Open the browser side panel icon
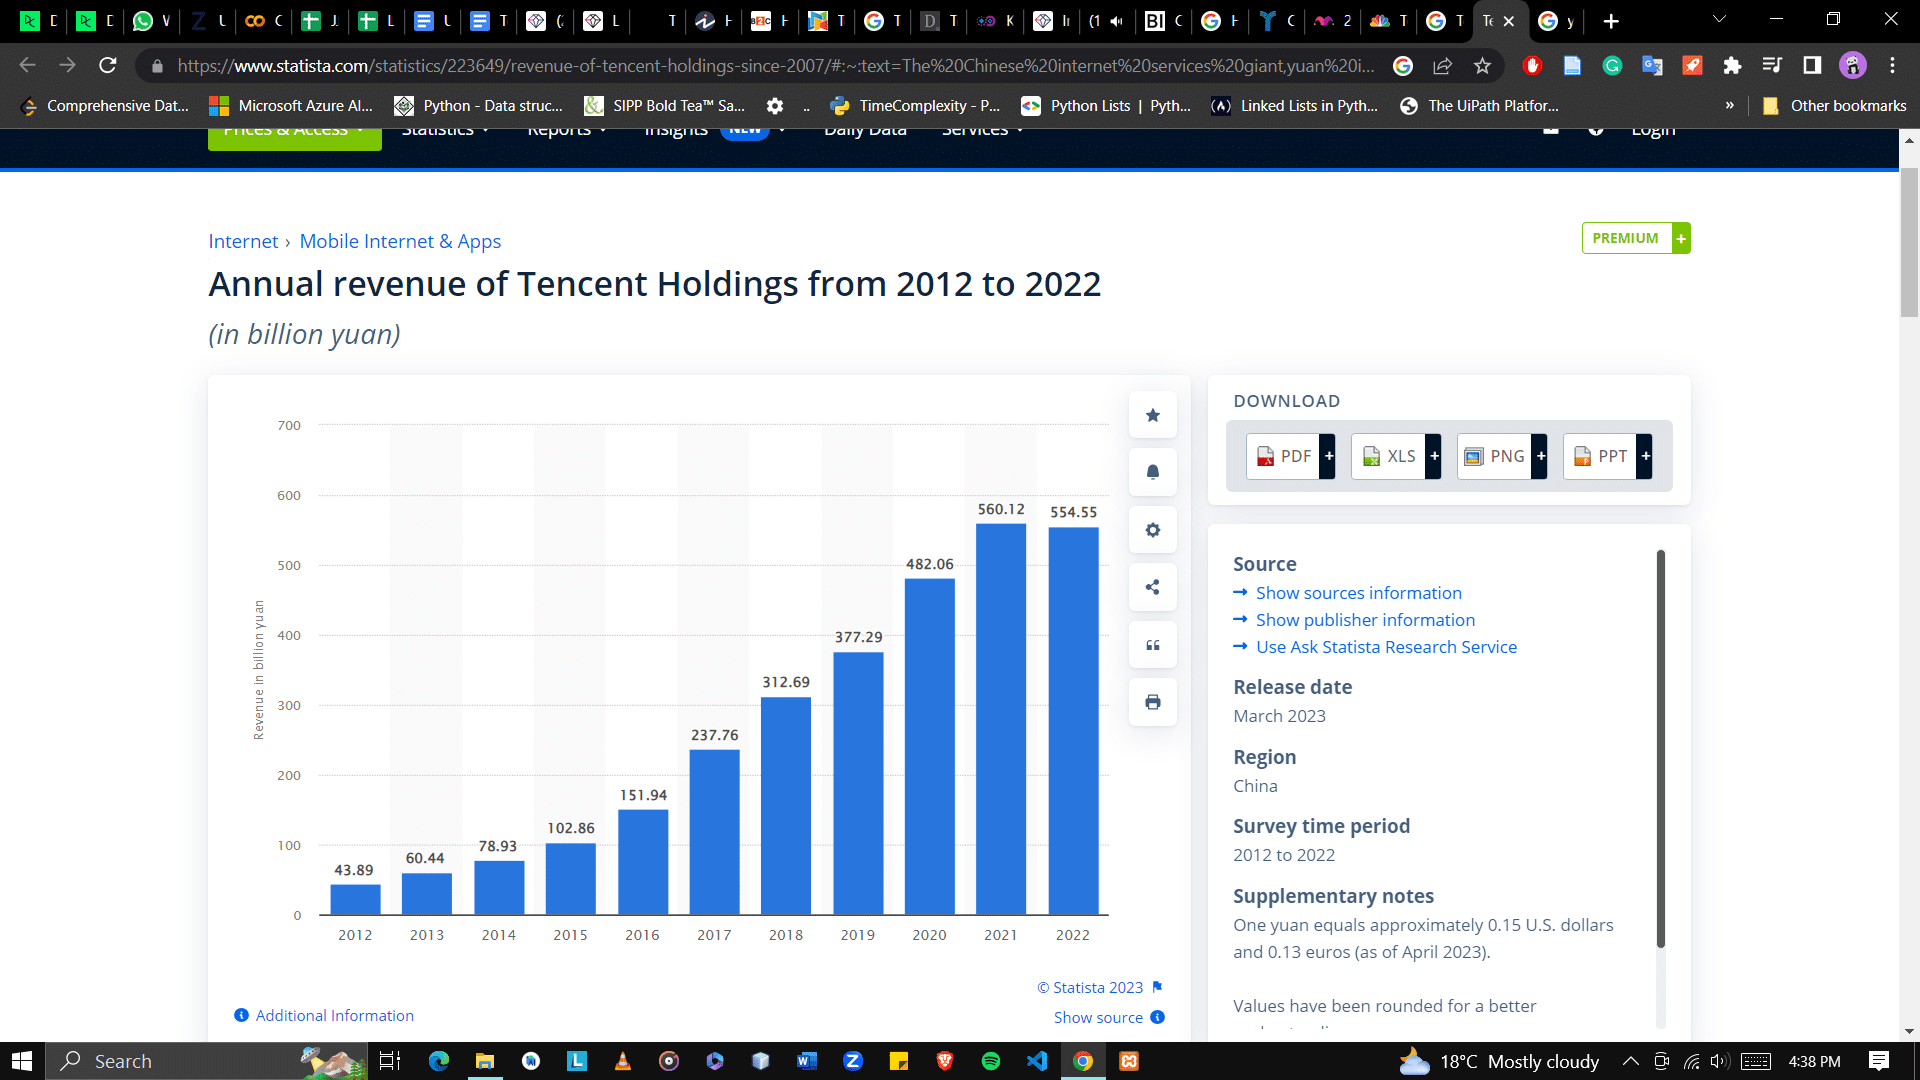 1812,66
